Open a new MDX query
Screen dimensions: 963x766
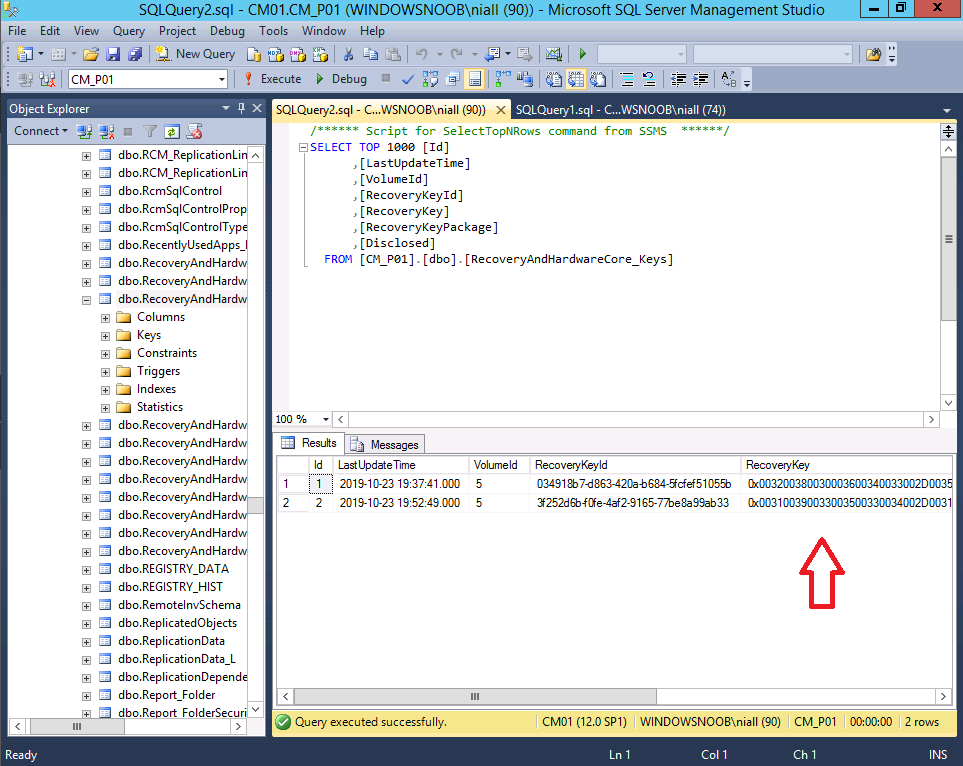tap(276, 54)
